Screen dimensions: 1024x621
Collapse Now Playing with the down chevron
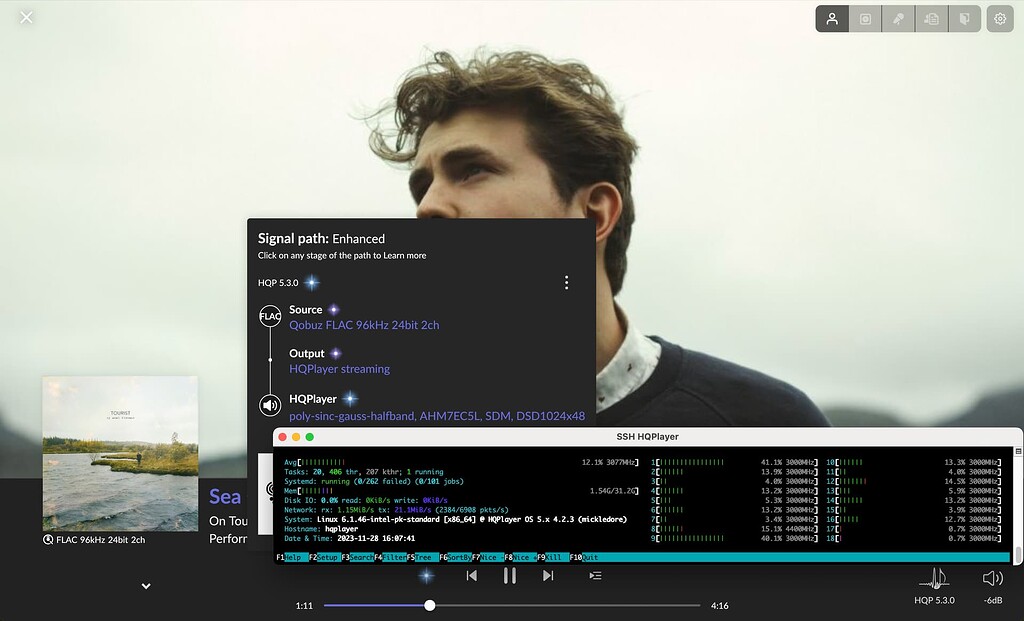(146, 586)
